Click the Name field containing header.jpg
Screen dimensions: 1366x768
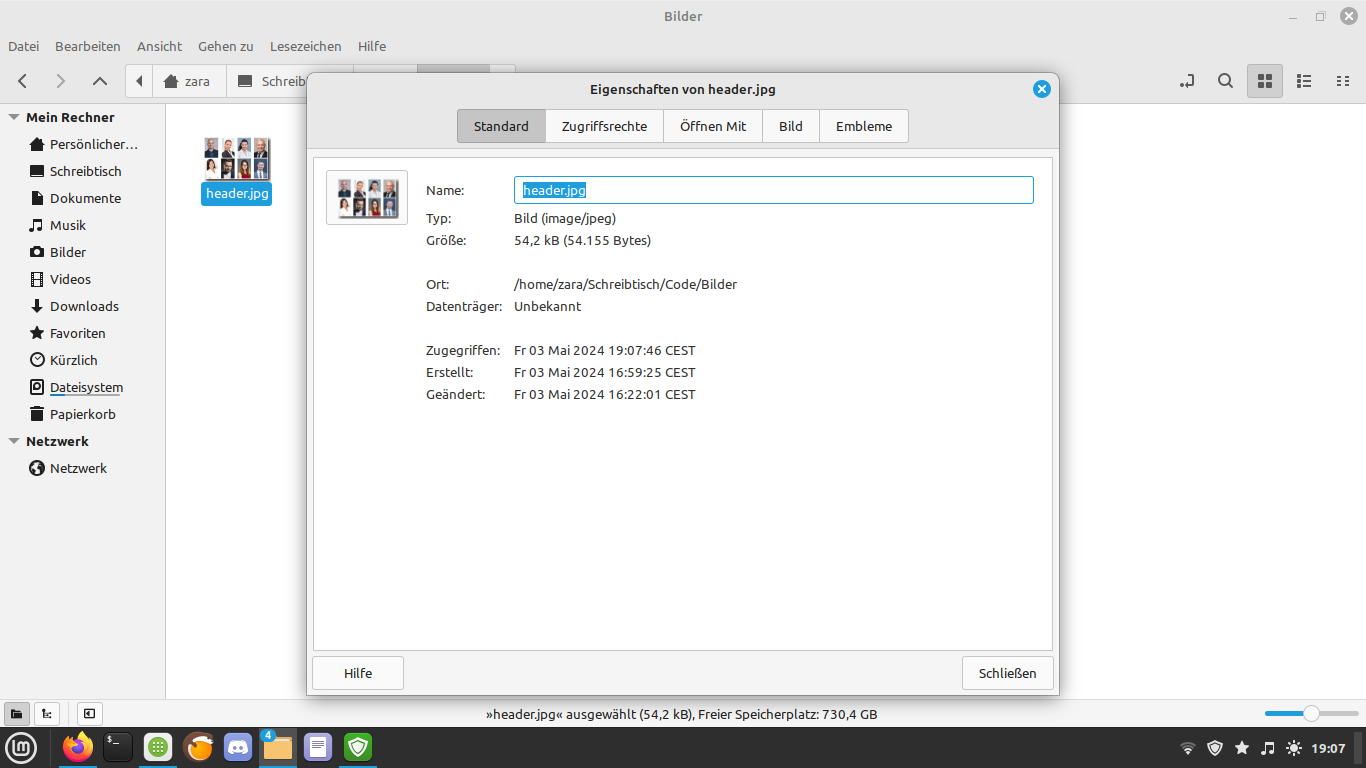[x=773, y=190]
